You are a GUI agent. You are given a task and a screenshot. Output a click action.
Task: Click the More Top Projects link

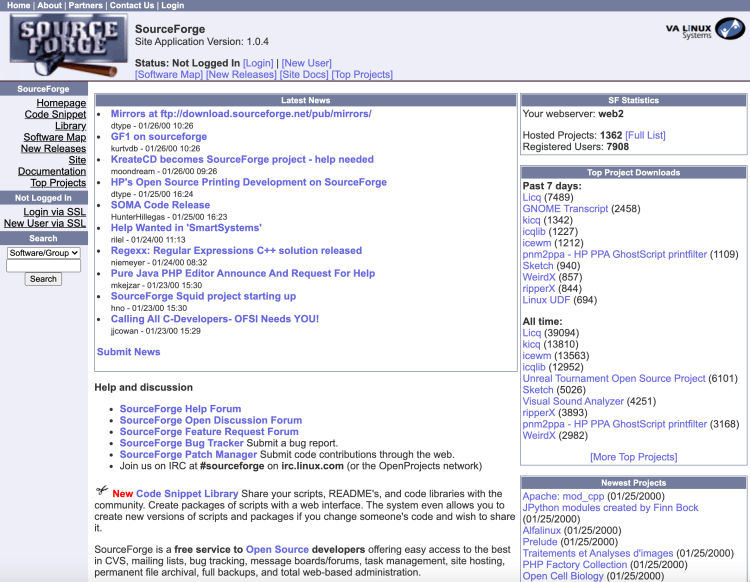pos(633,457)
